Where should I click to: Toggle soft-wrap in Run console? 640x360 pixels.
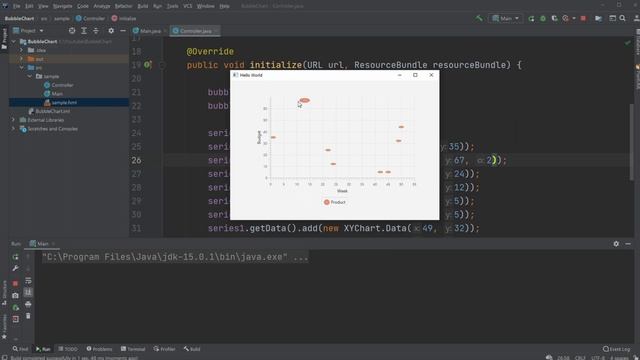[28, 280]
